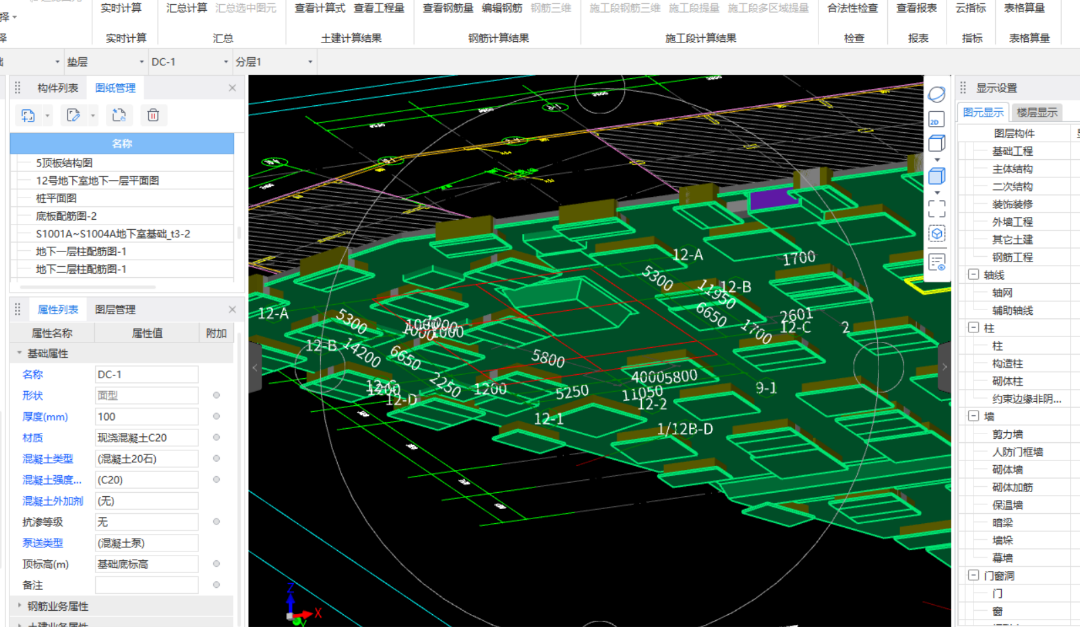Toggle 附加 option for 抗渗等级 row
Image resolution: width=1080 pixels, height=627 pixels.
pos(216,522)
